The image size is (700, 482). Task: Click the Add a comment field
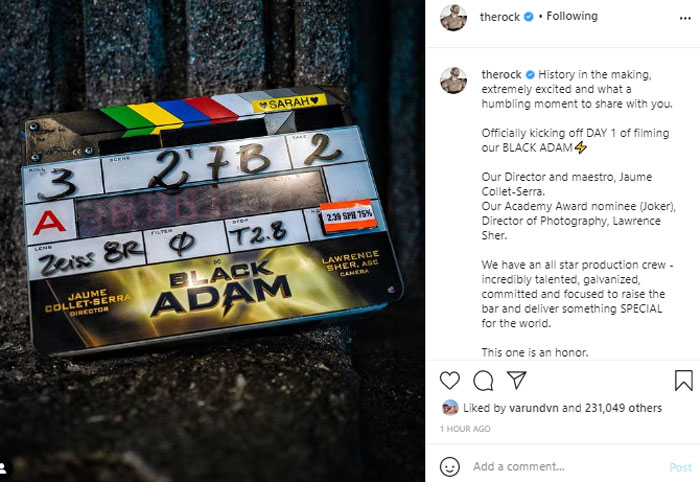tap(567, 467)
